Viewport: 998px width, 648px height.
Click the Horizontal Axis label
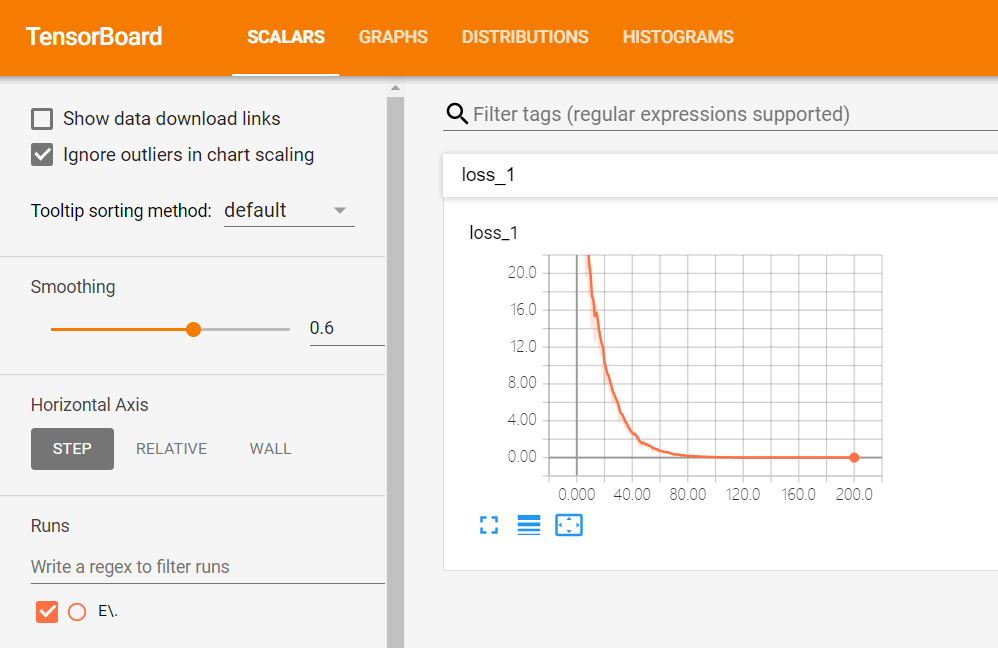(x=90, y=405)
